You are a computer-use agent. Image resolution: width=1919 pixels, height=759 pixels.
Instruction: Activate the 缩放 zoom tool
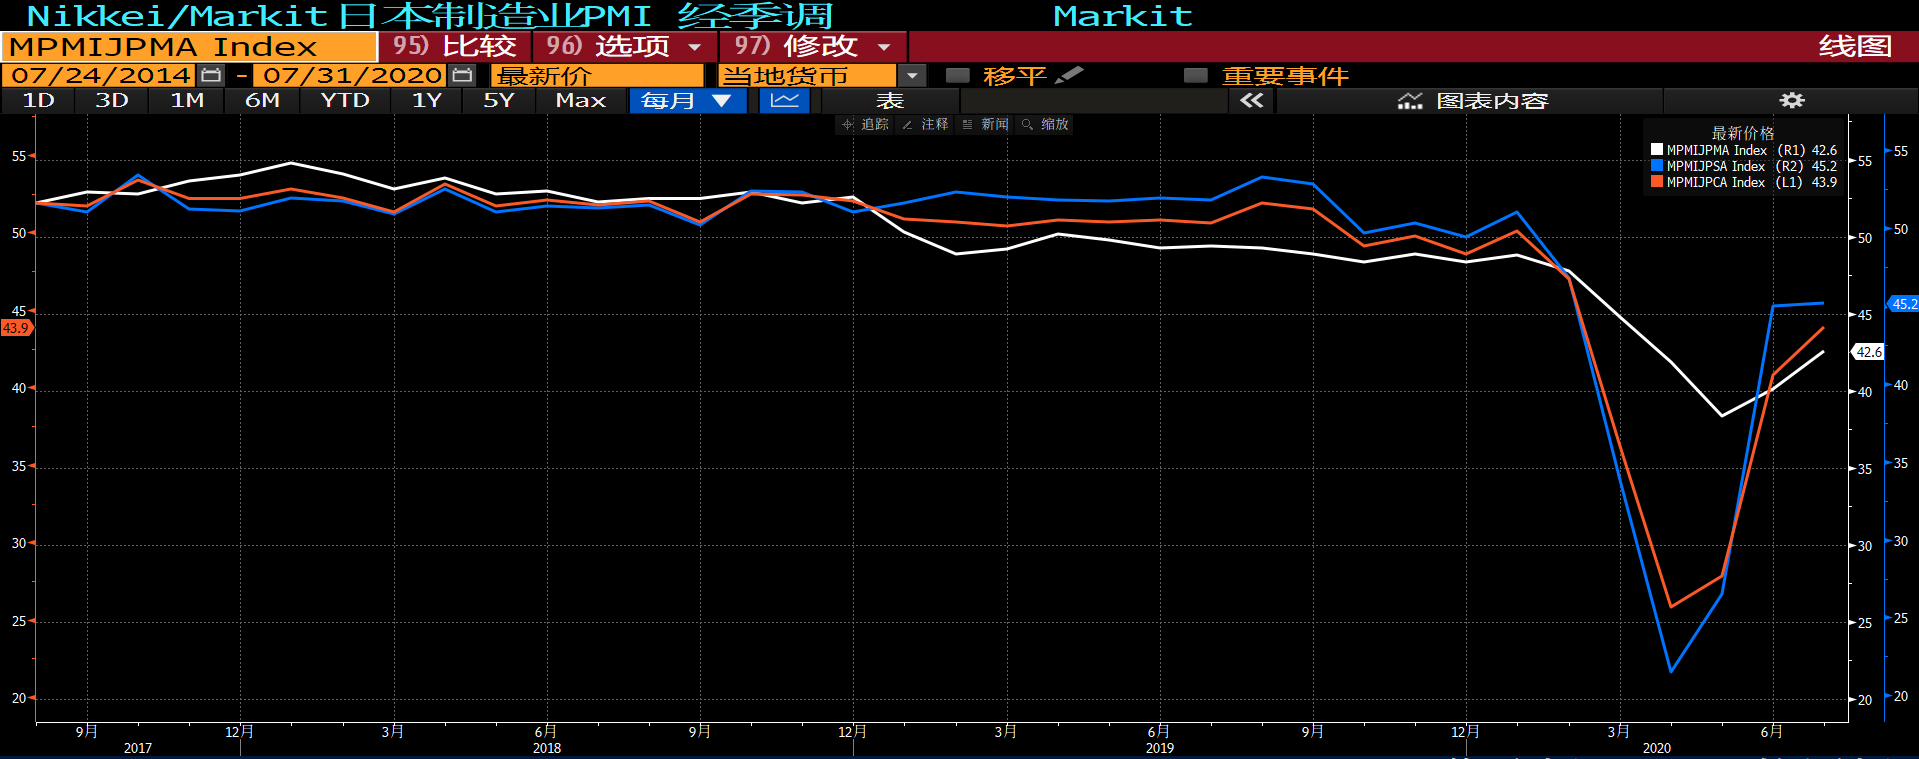click(1045, 124)
